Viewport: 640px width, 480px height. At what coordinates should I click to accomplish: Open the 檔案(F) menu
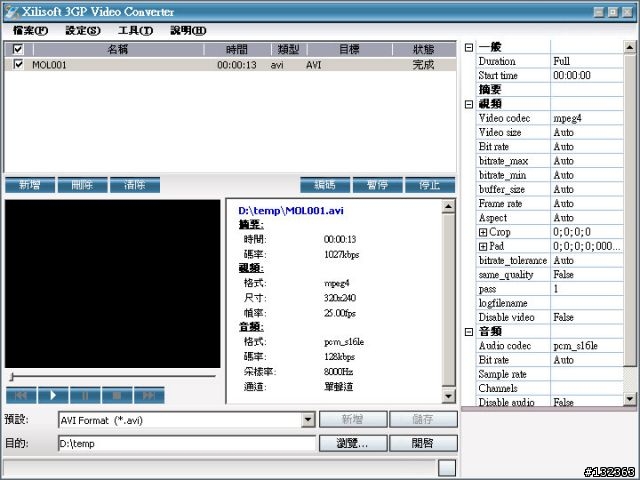pyautogui.click(x=30, y=31)
